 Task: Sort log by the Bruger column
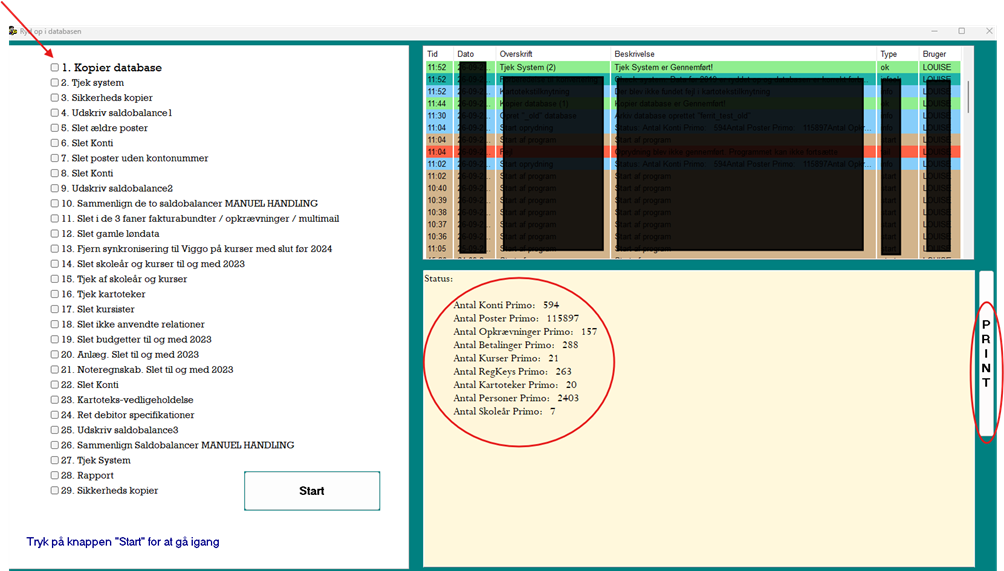click(940, 54)
